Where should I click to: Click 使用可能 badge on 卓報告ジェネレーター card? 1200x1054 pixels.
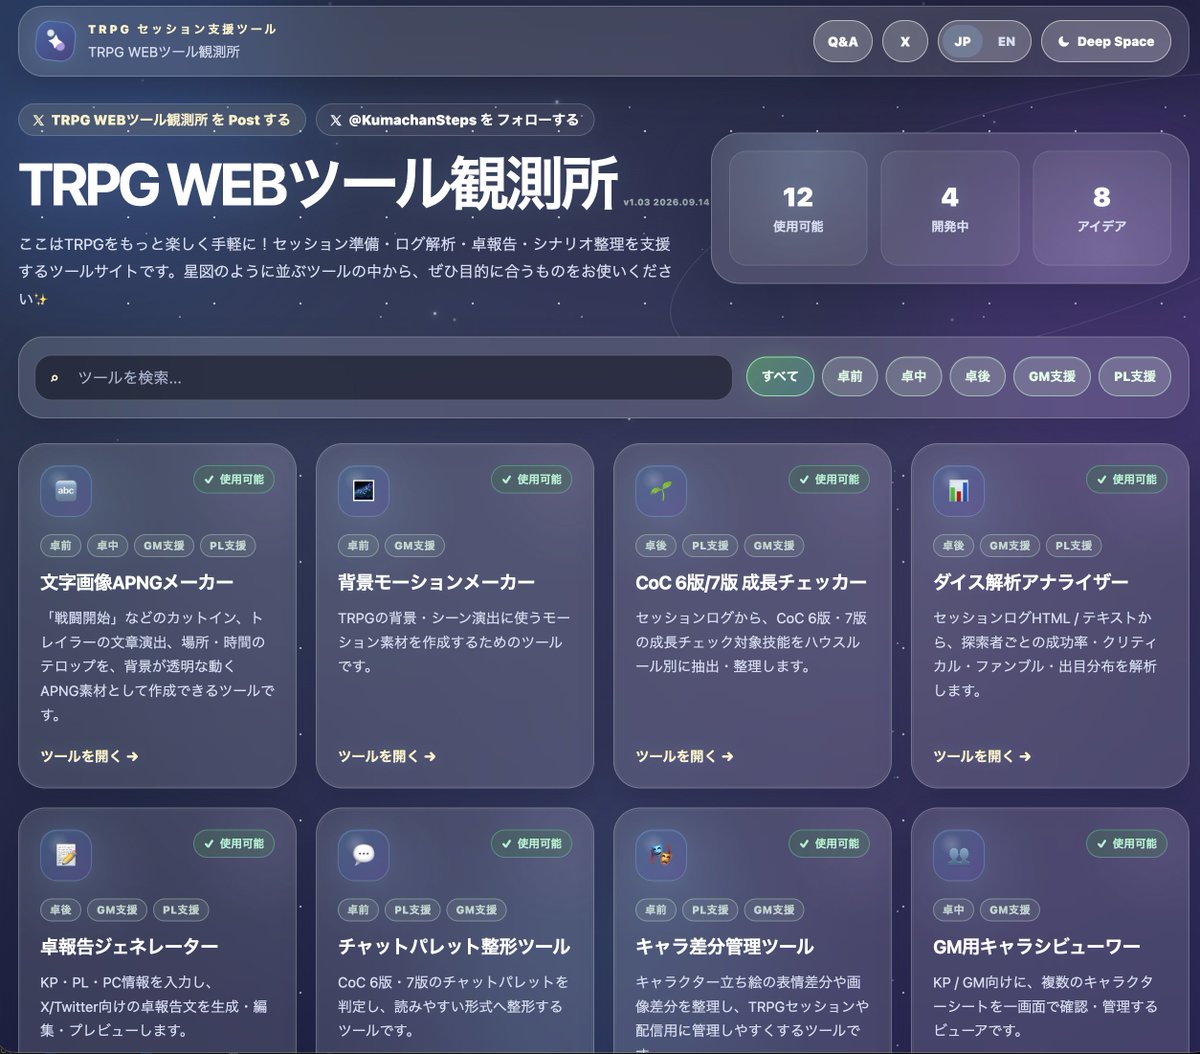coord(234,844)
